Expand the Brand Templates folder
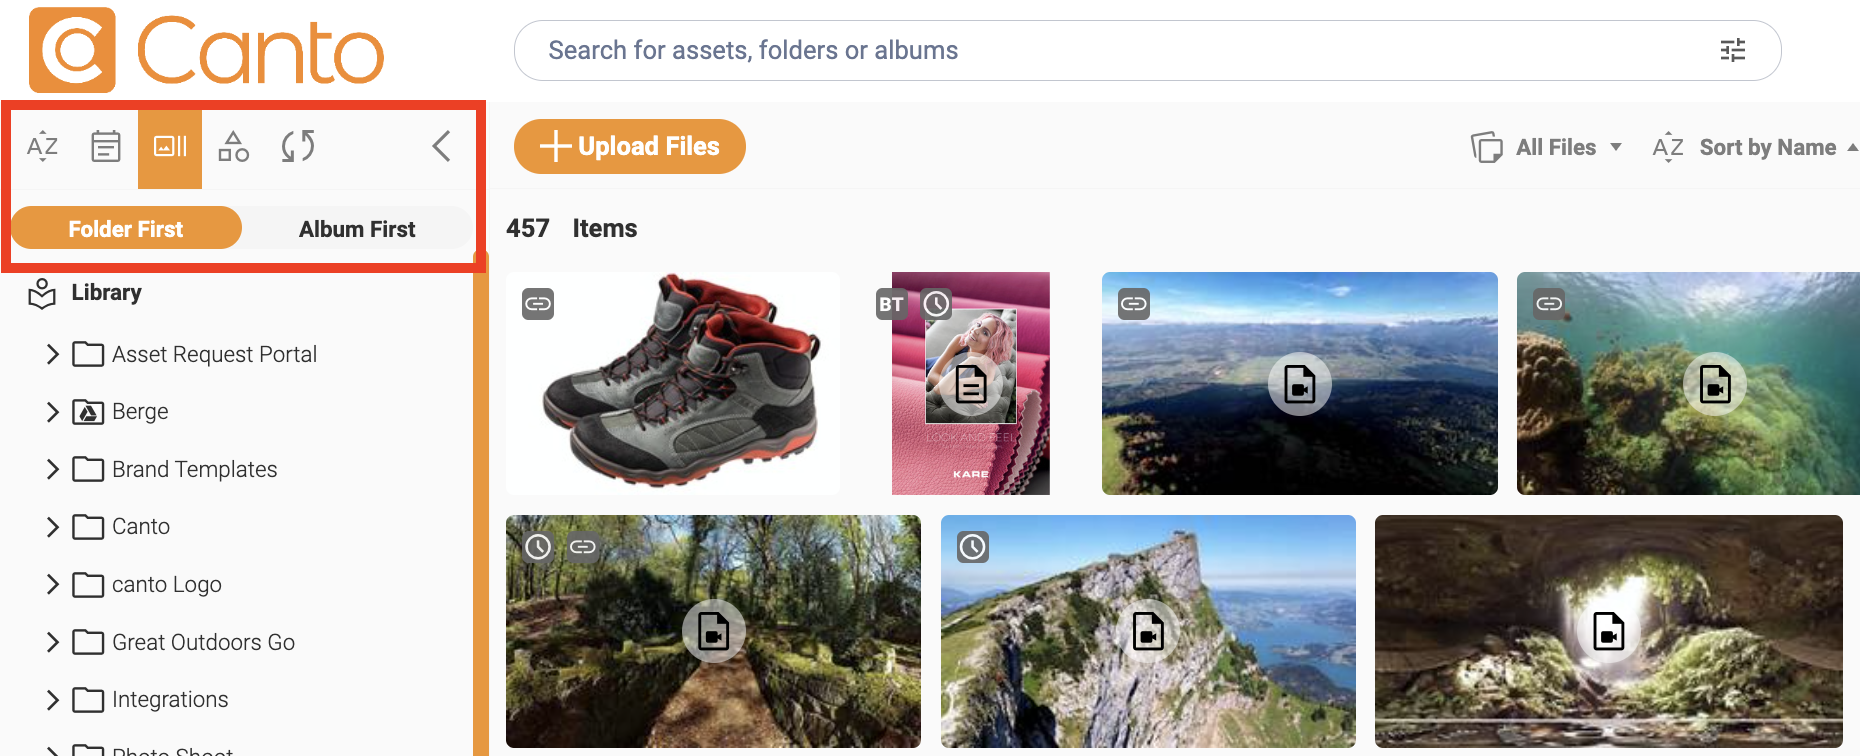 53,469
